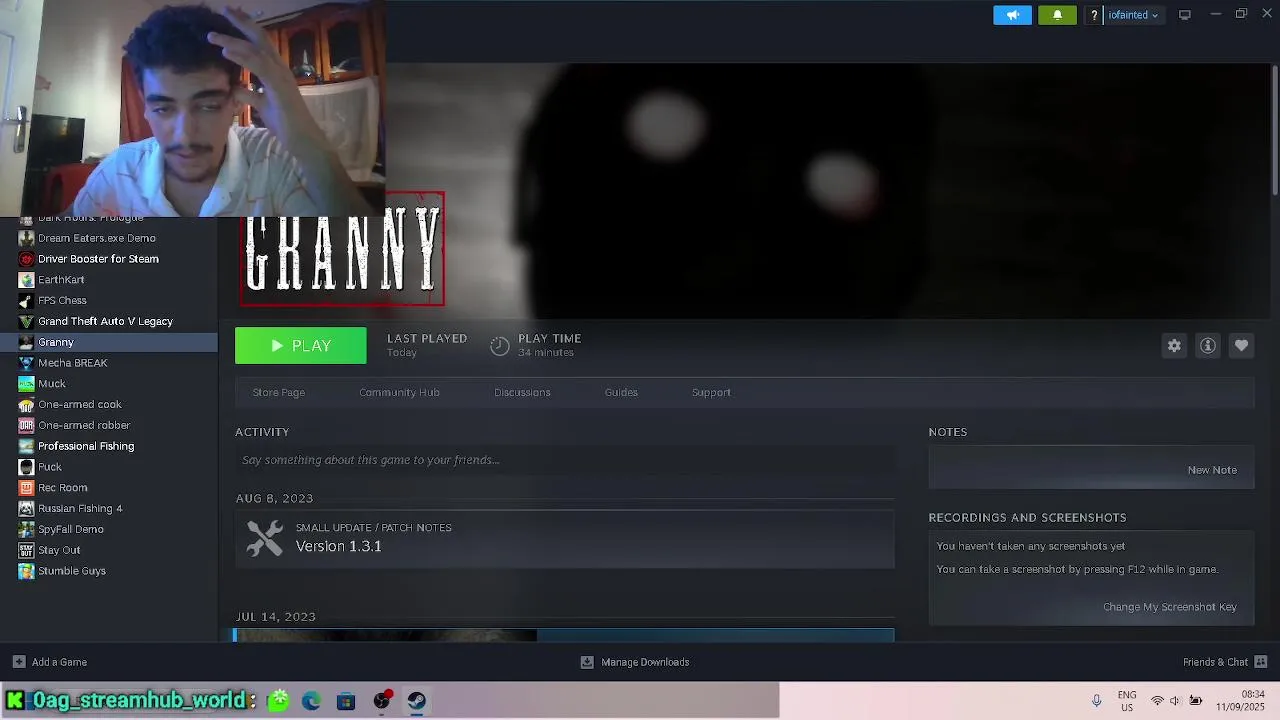Open the Community Hub tab

click(399, 392)
